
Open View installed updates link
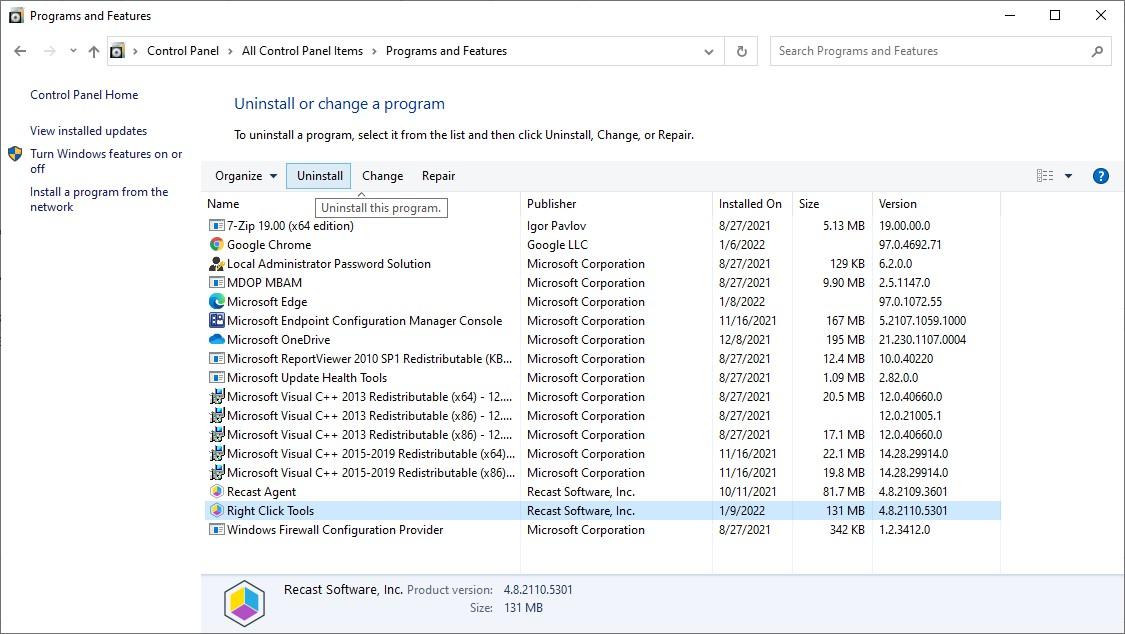click(x=88, y=131)
